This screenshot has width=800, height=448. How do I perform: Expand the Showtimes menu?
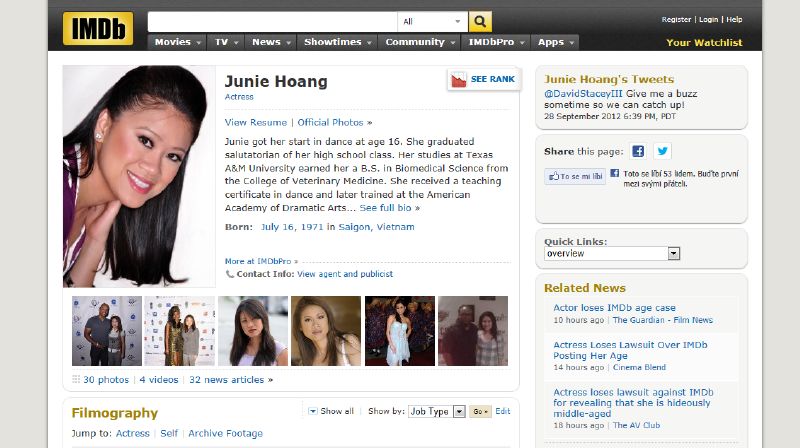[337, 42]
